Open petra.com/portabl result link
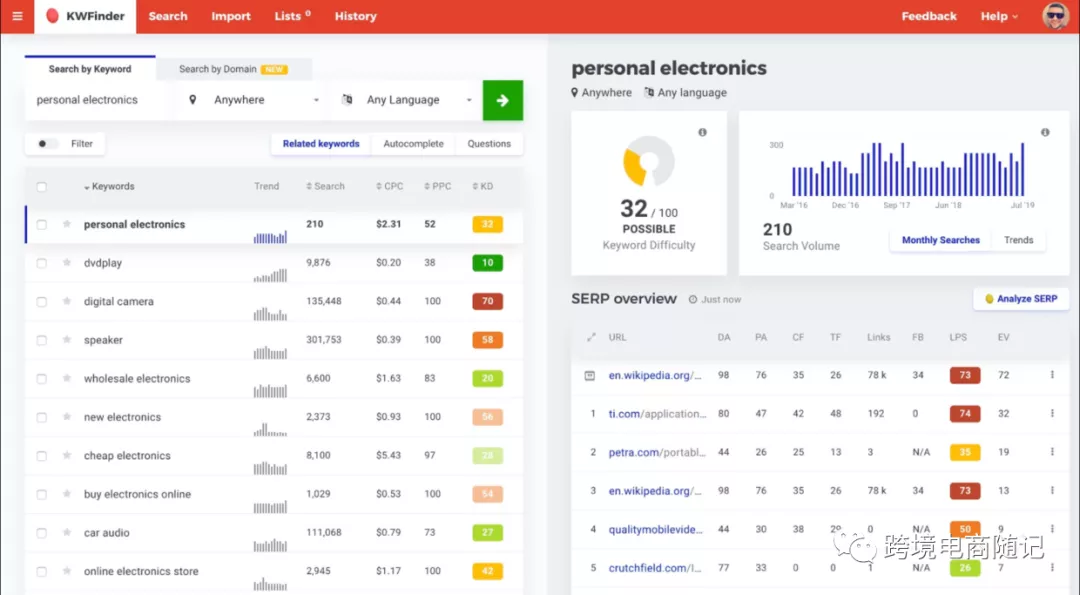This screenshot has height=595, width=1080. pyautogui.click(x=657, y=452)
